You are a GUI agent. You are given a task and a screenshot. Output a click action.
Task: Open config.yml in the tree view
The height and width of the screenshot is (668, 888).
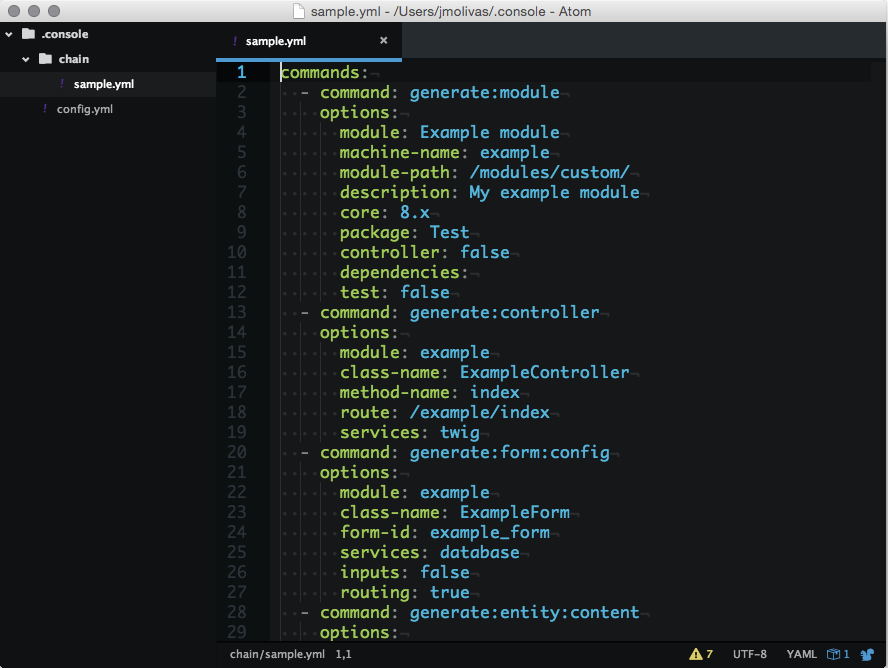85,109
